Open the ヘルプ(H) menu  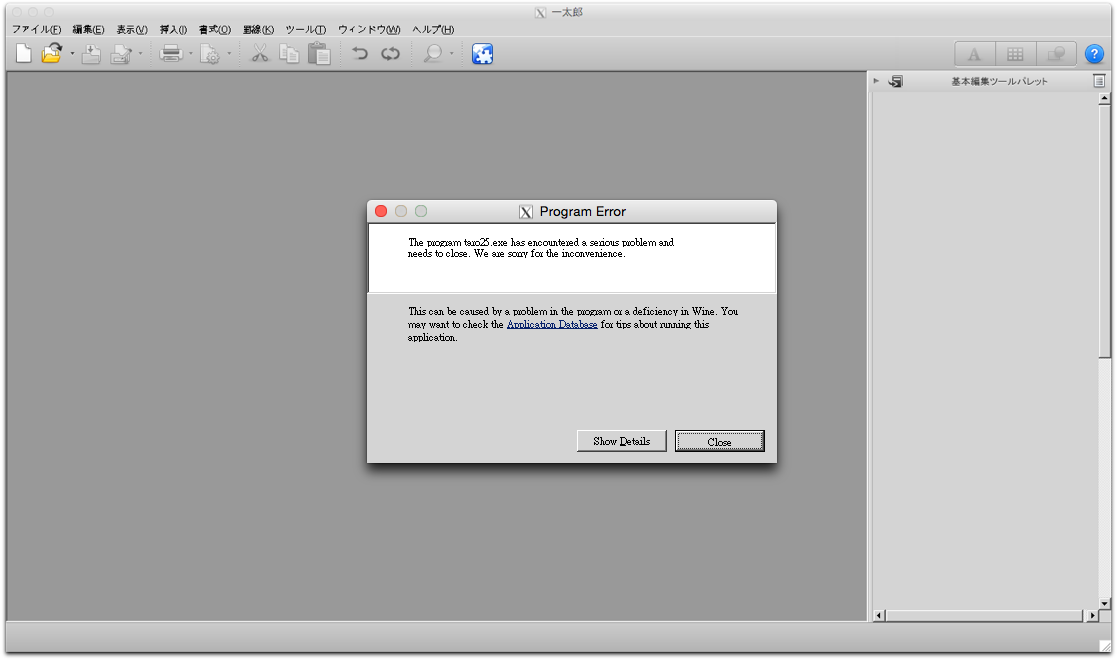click(x=433, y=29)
